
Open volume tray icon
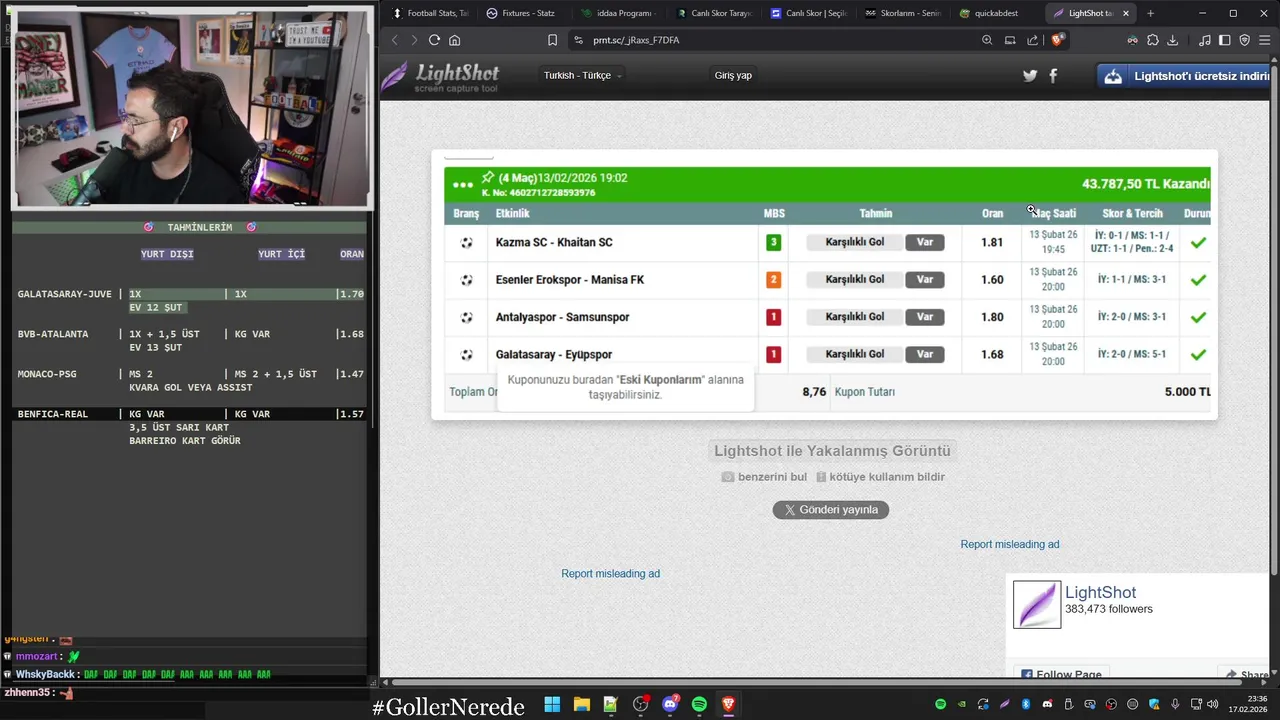tap(1212, 704)
